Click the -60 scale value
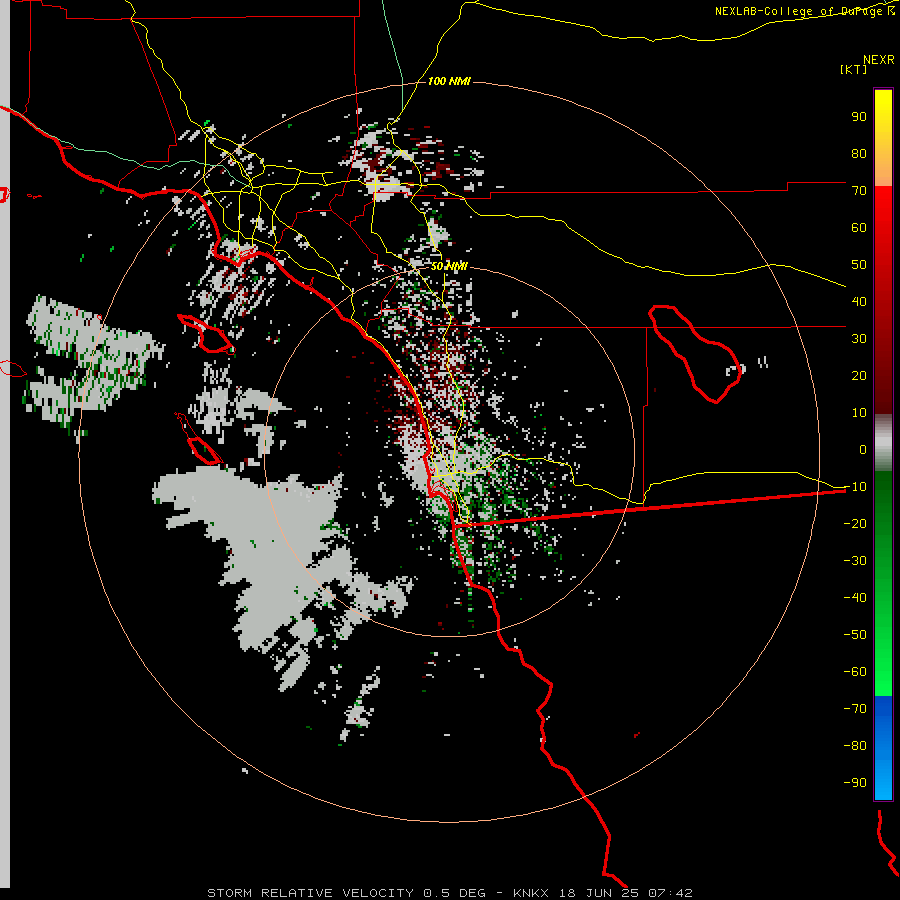The height and width of the screenshot is (900, 900). [855, 672]
